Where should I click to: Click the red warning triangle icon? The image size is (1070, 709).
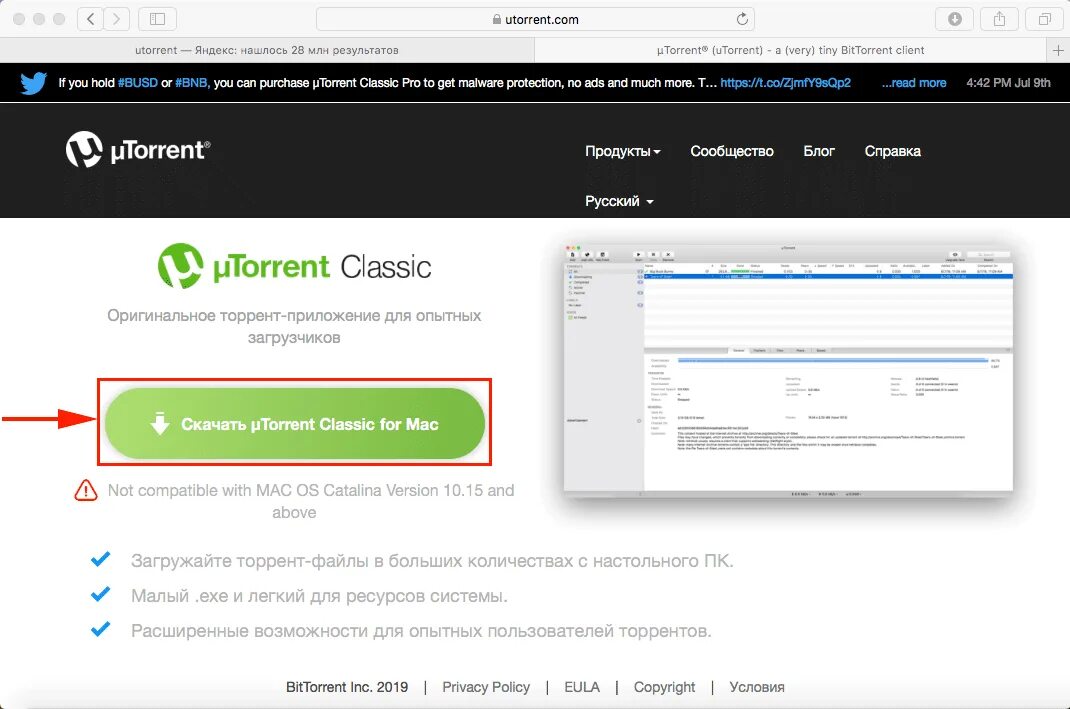pyautogui.click(x=86, y=490)
